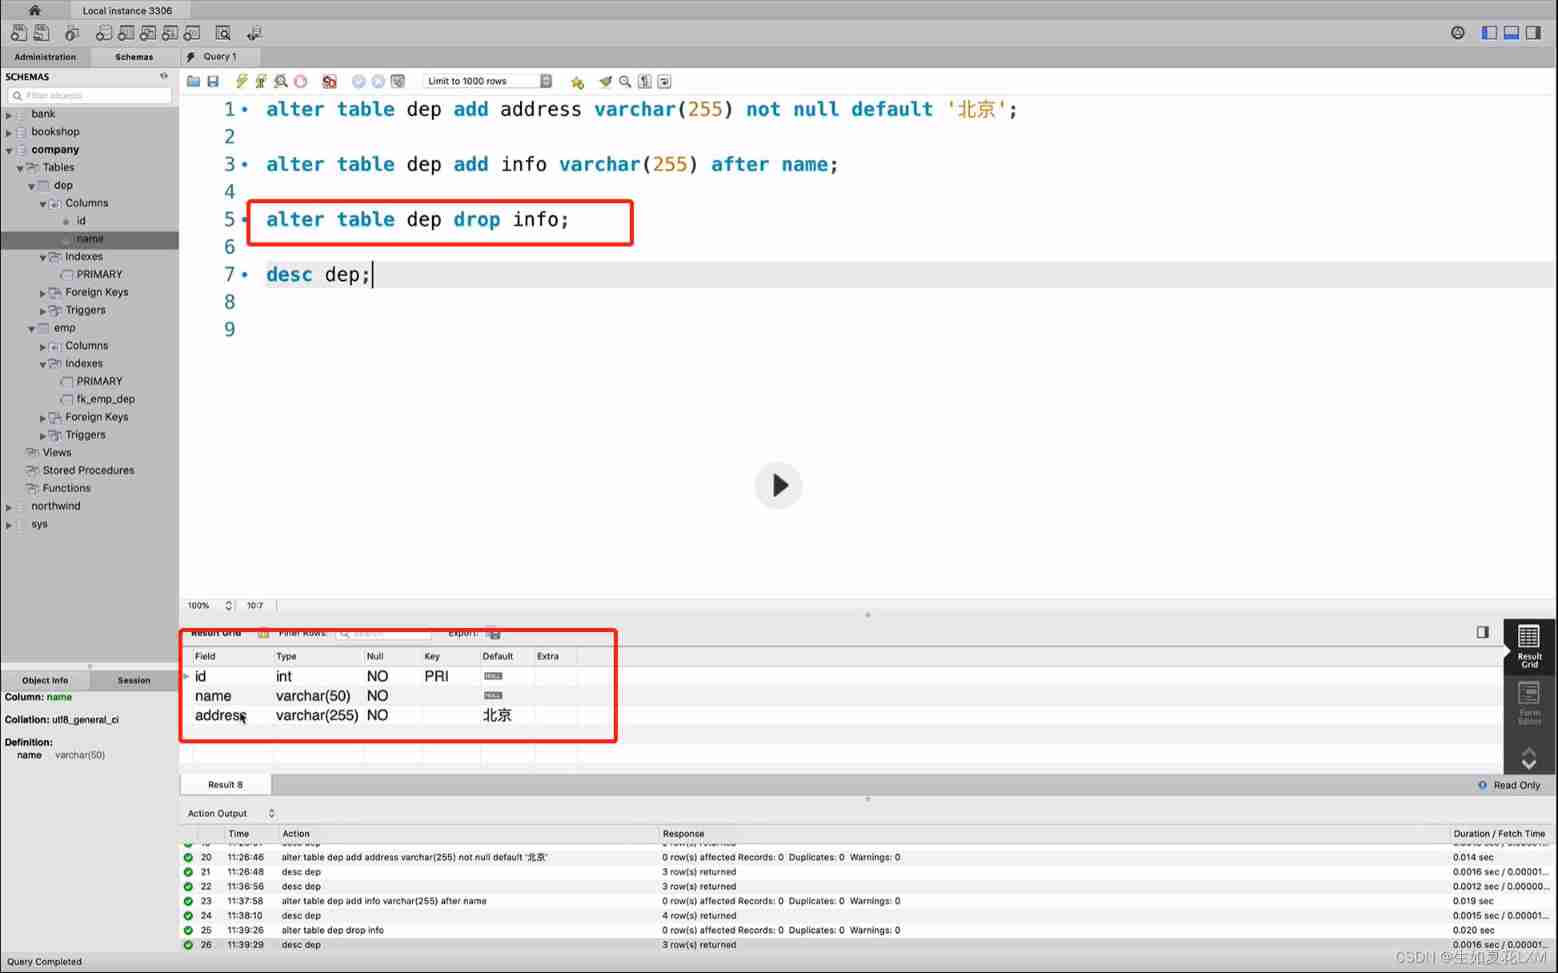Image resolution: width=1558 pixels, height=973 pixels.
Task: Collapse the emp table node
Action: click(x=31, y=329)
